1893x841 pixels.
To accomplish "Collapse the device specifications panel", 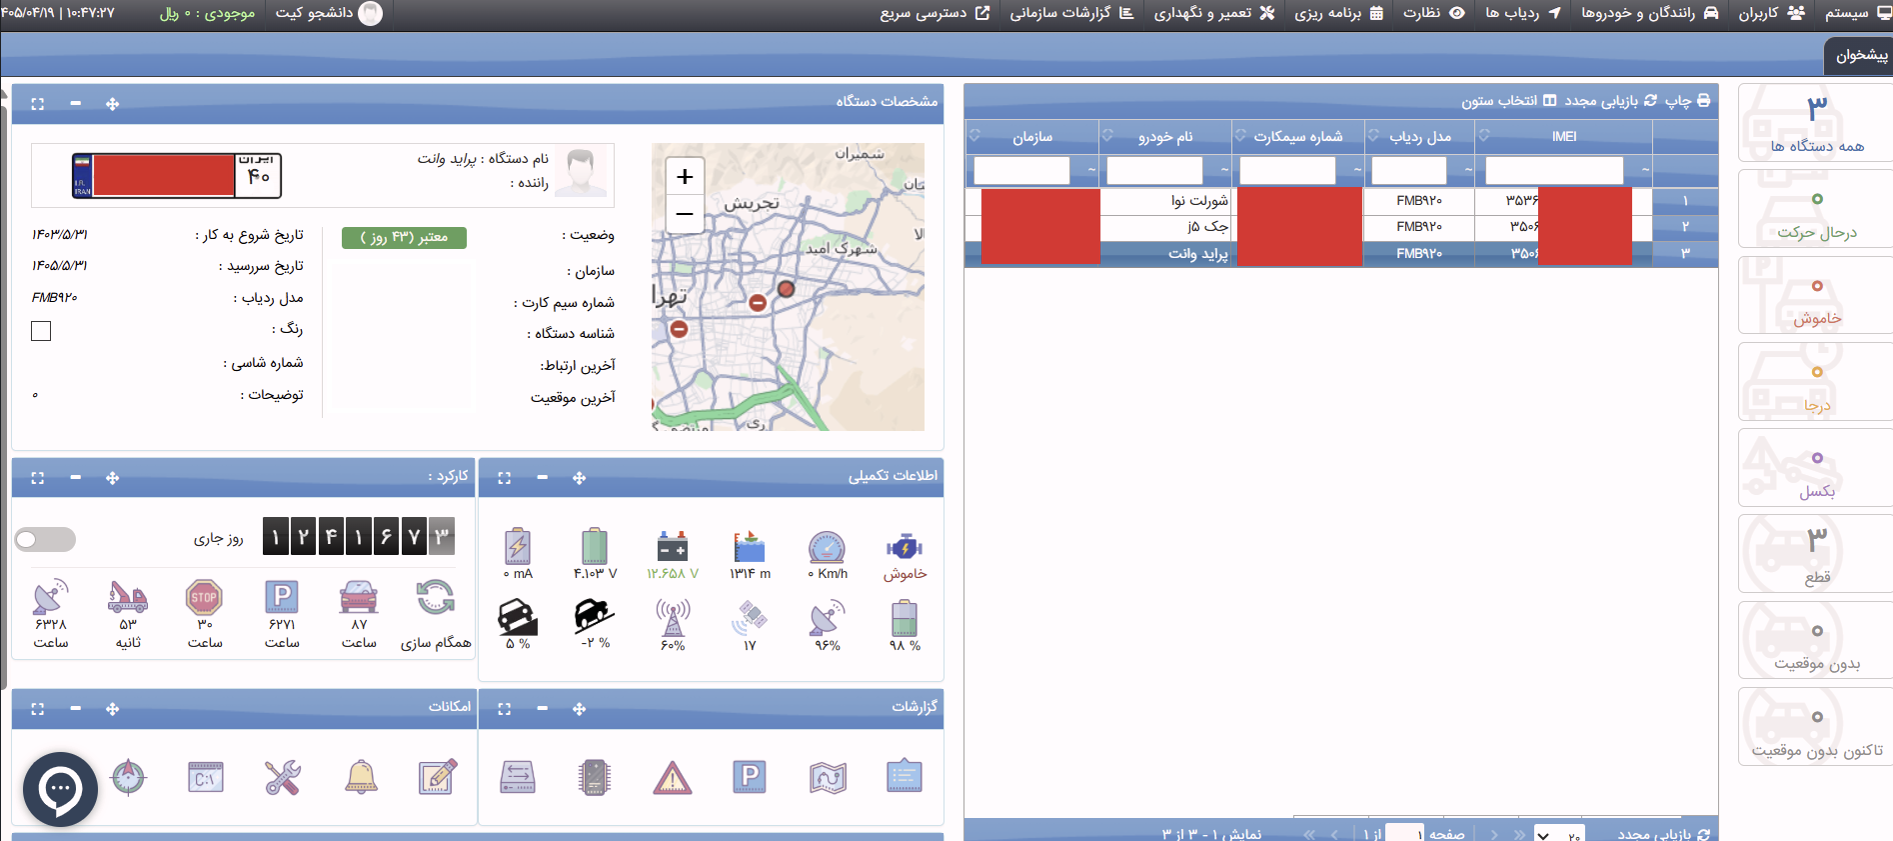I will click(76, 103).
